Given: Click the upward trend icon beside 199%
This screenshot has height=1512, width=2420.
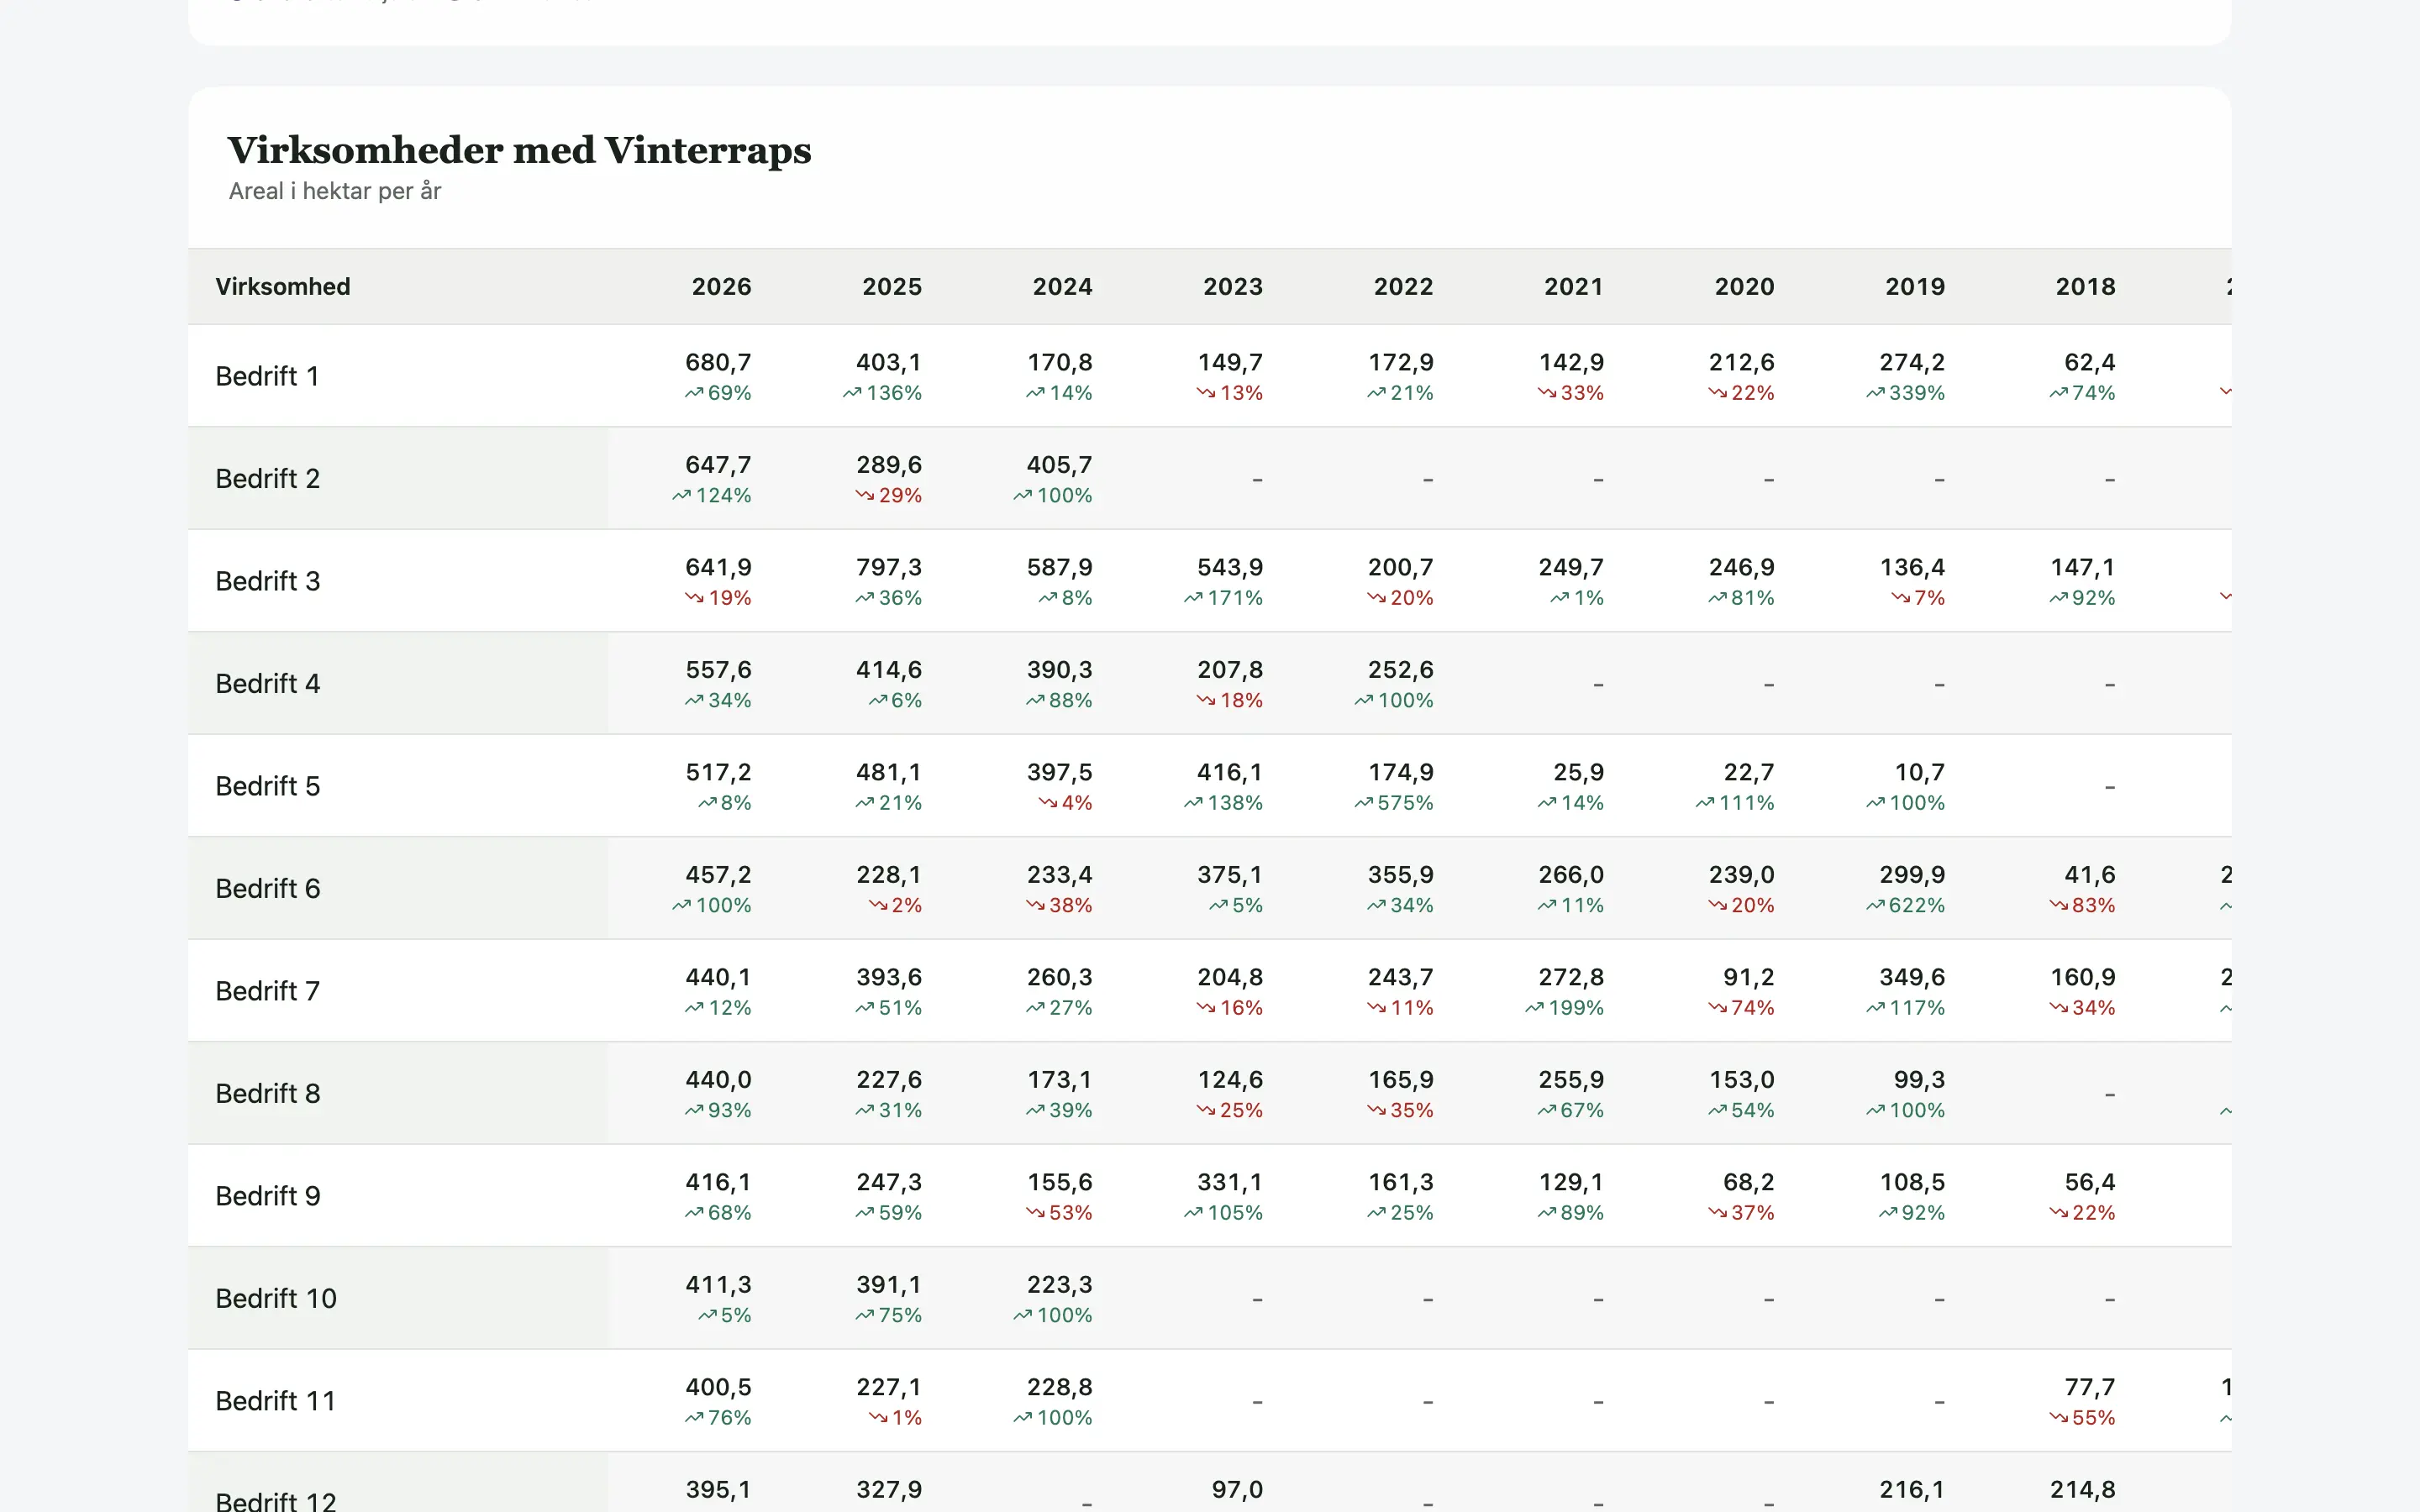Looking at the screenshot, I should pos(1534,1009).
